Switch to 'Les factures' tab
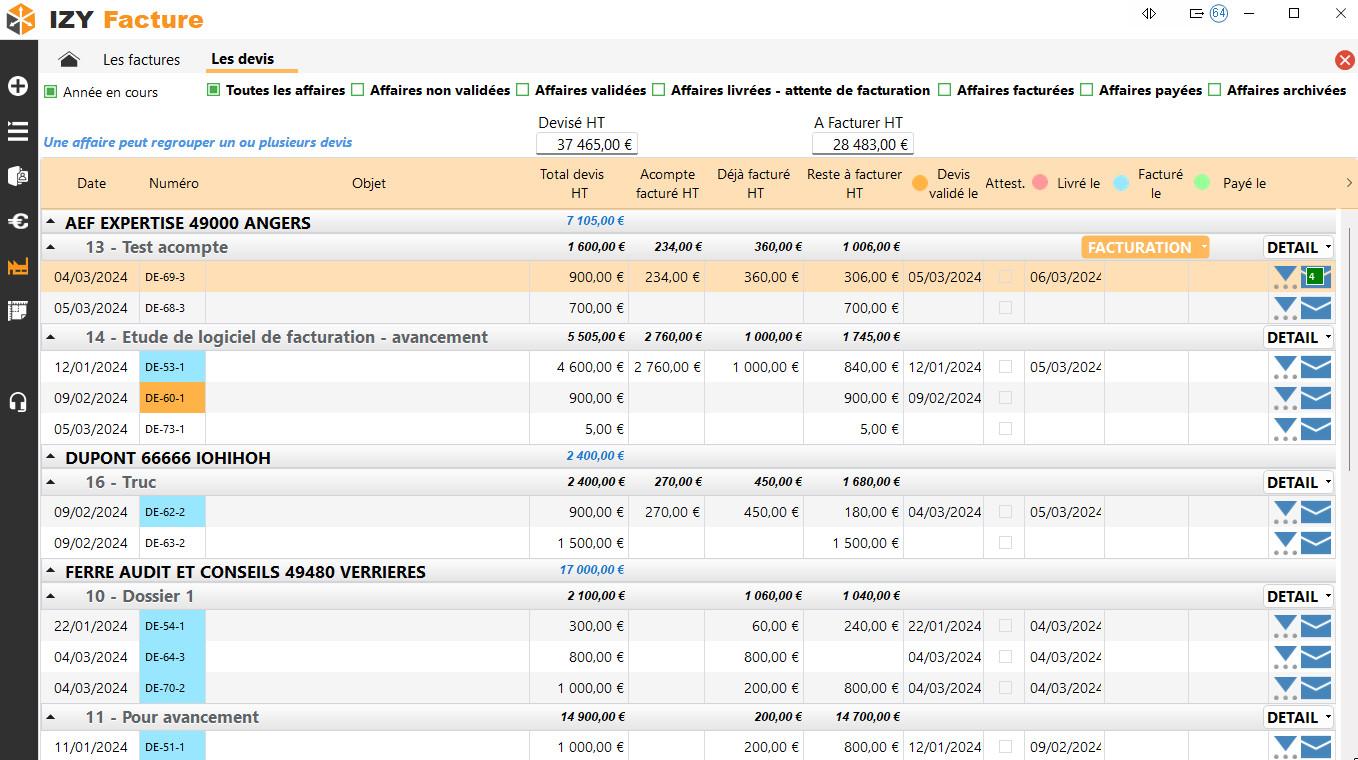This screenshot has height=760, width=1358. [x=142, y=60]
